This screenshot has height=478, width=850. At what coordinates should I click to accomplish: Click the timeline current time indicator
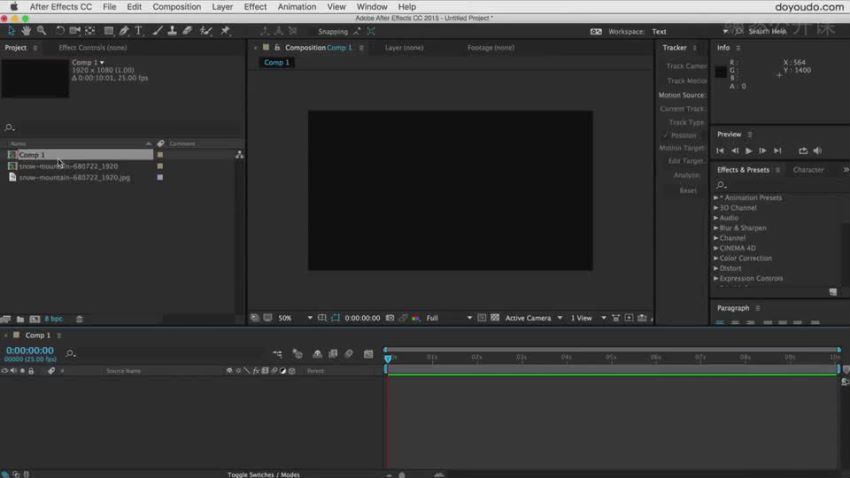tap(388, 357)
